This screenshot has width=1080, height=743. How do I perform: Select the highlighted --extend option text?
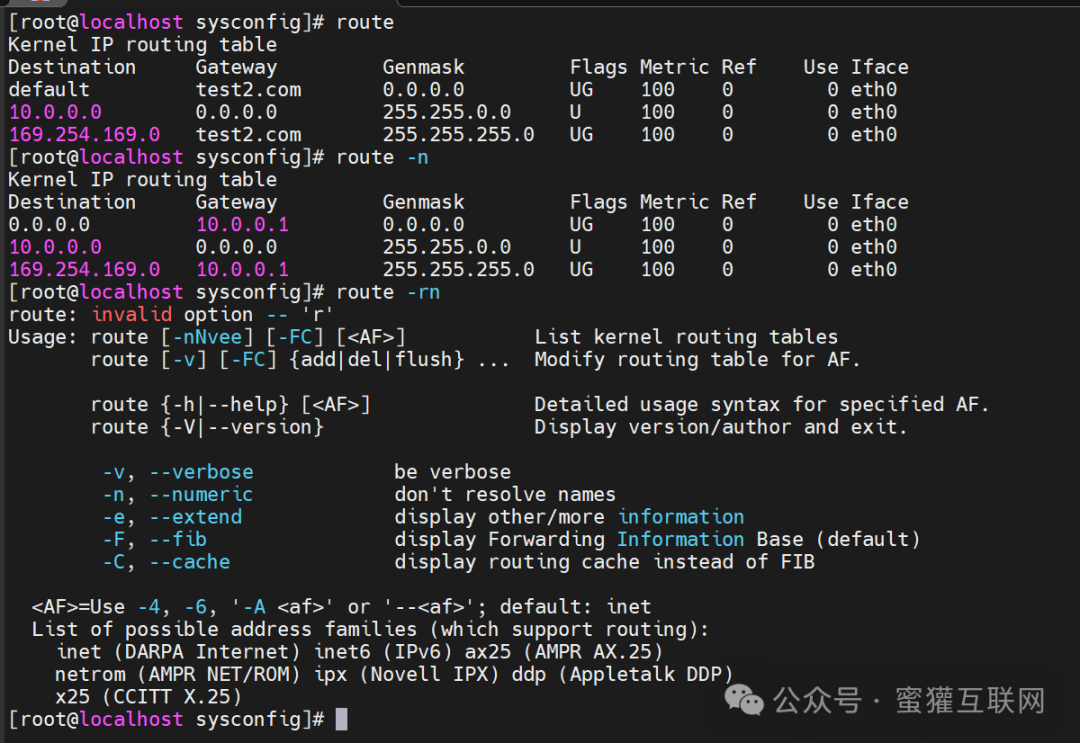pos(196,516)
